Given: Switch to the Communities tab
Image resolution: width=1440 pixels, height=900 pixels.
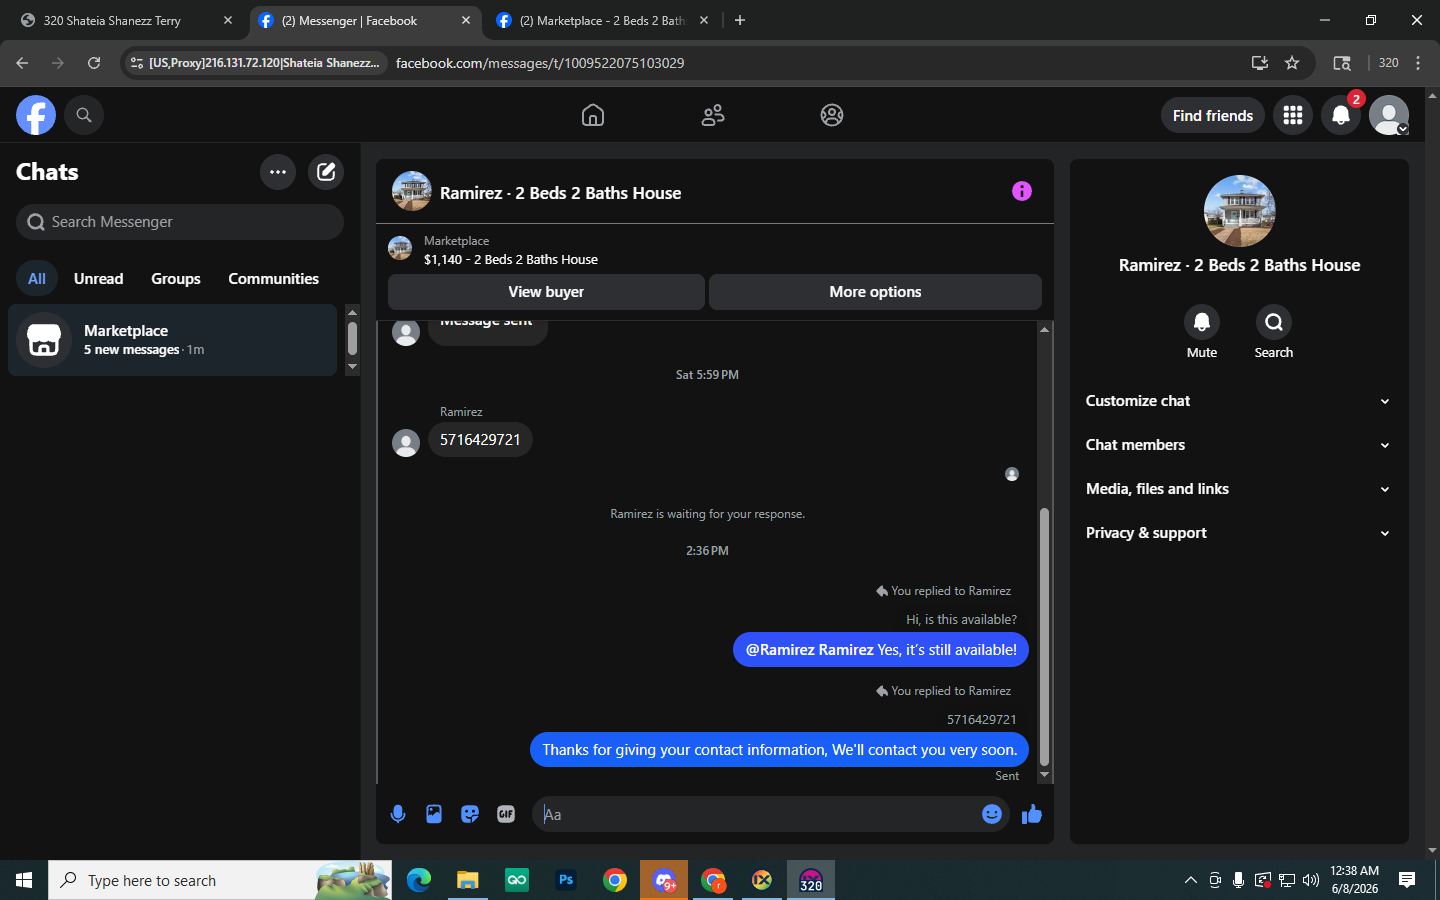Looking at the screenshot, I should tap(273, 279).
